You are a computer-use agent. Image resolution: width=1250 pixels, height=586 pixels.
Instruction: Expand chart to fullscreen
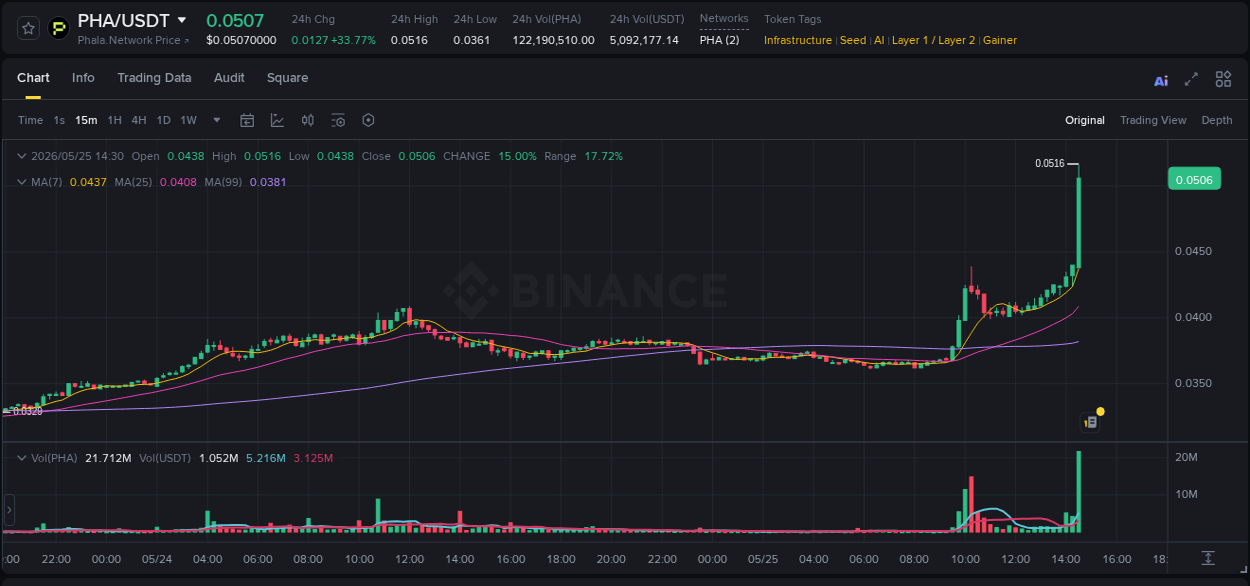tap(1191, 79)
